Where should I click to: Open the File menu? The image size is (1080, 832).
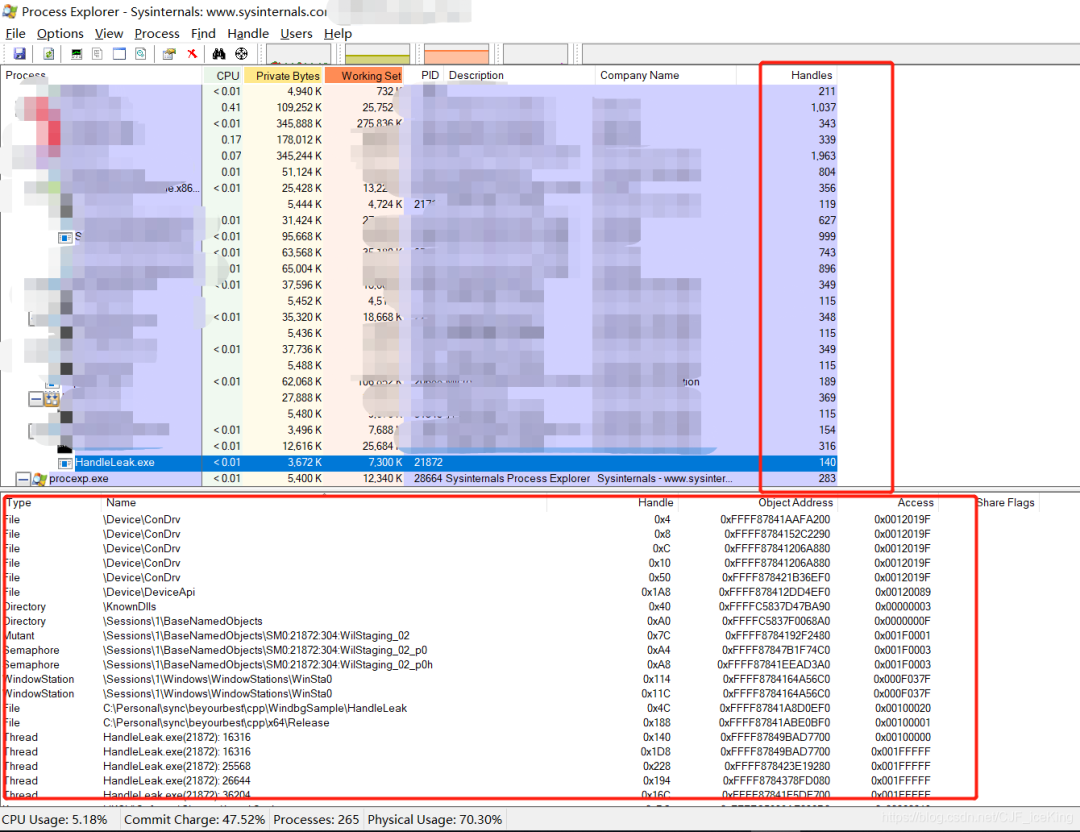[15, 33]
